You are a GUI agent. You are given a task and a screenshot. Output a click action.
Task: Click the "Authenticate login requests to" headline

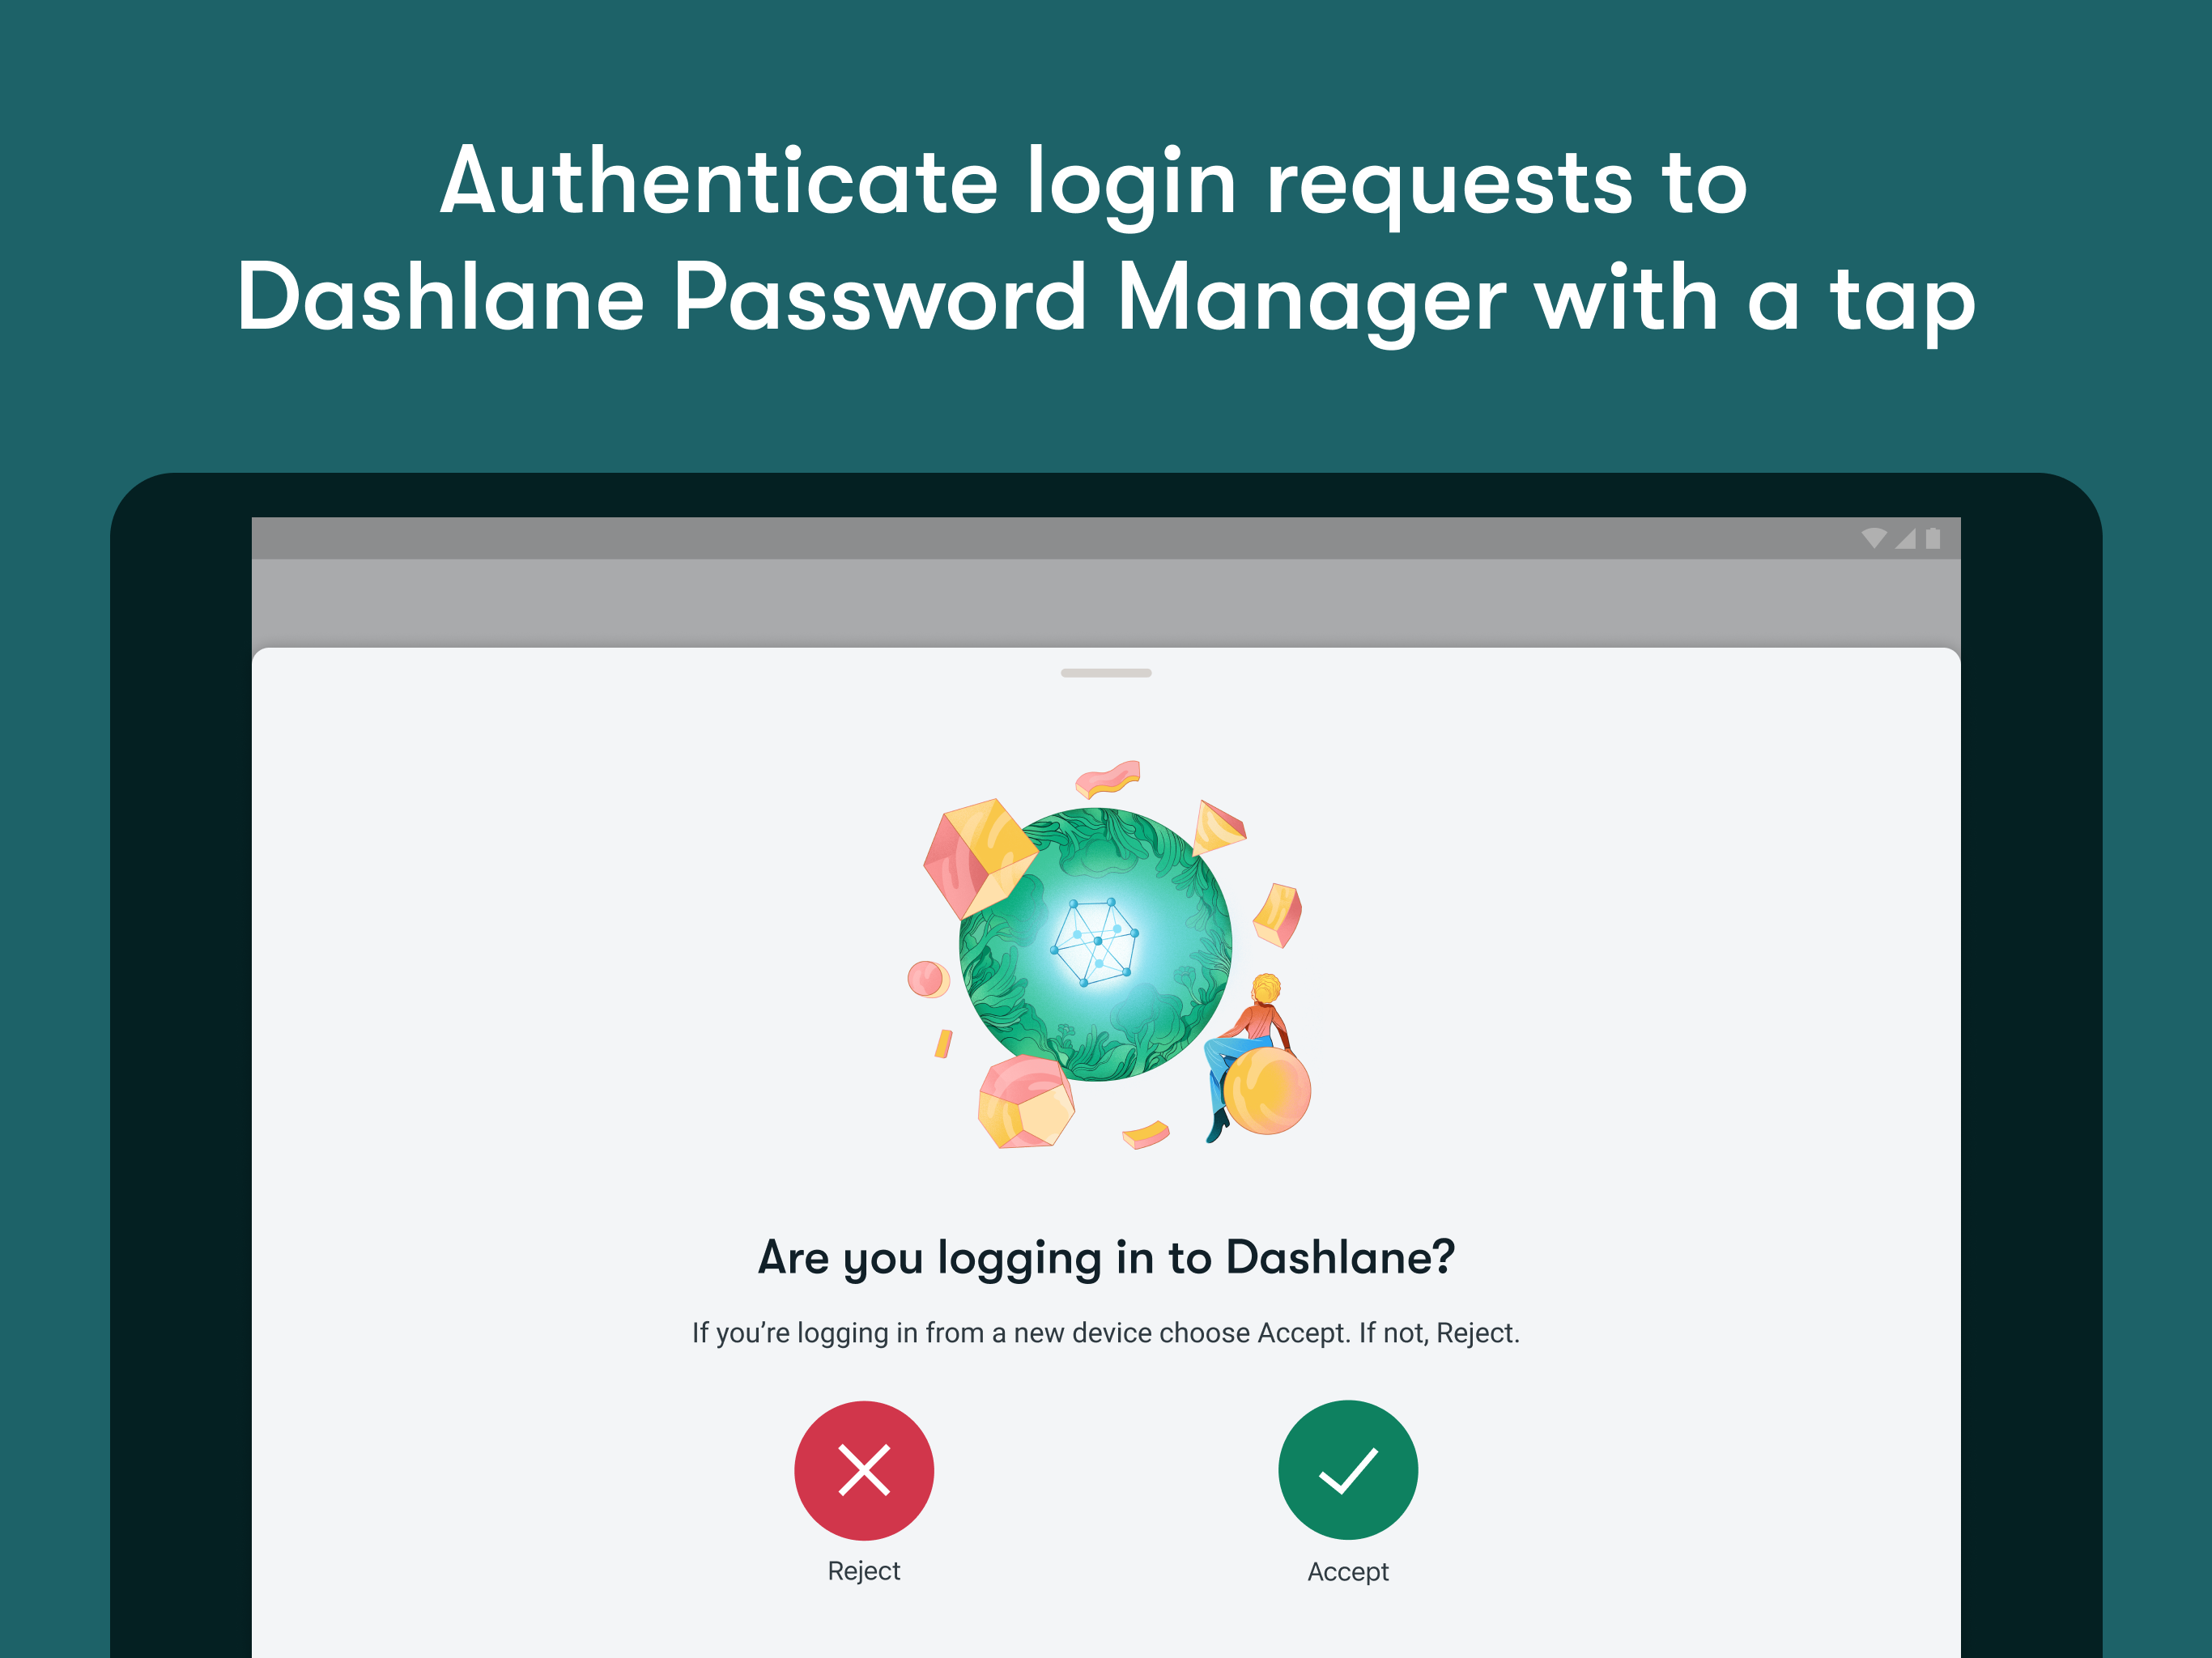tap(1094, 181)
